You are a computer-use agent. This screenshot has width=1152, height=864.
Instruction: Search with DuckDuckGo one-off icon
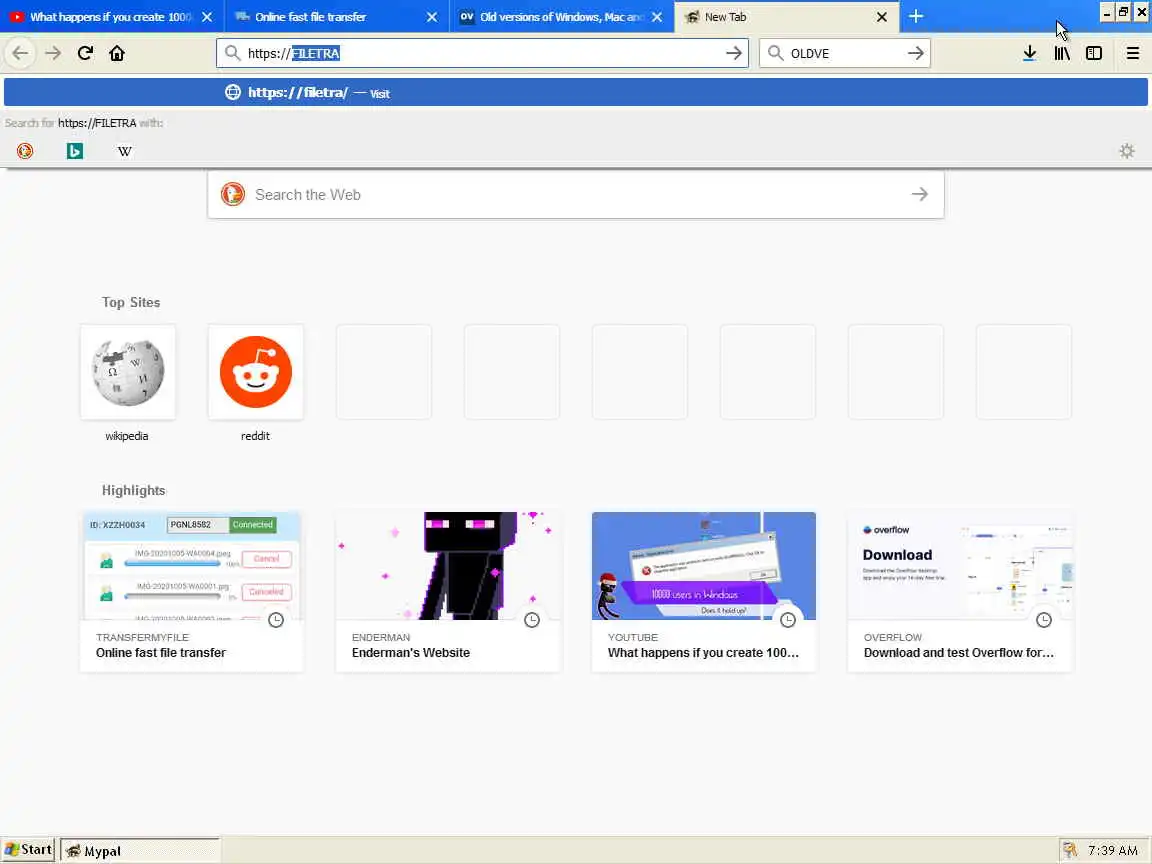pos(25,151)
